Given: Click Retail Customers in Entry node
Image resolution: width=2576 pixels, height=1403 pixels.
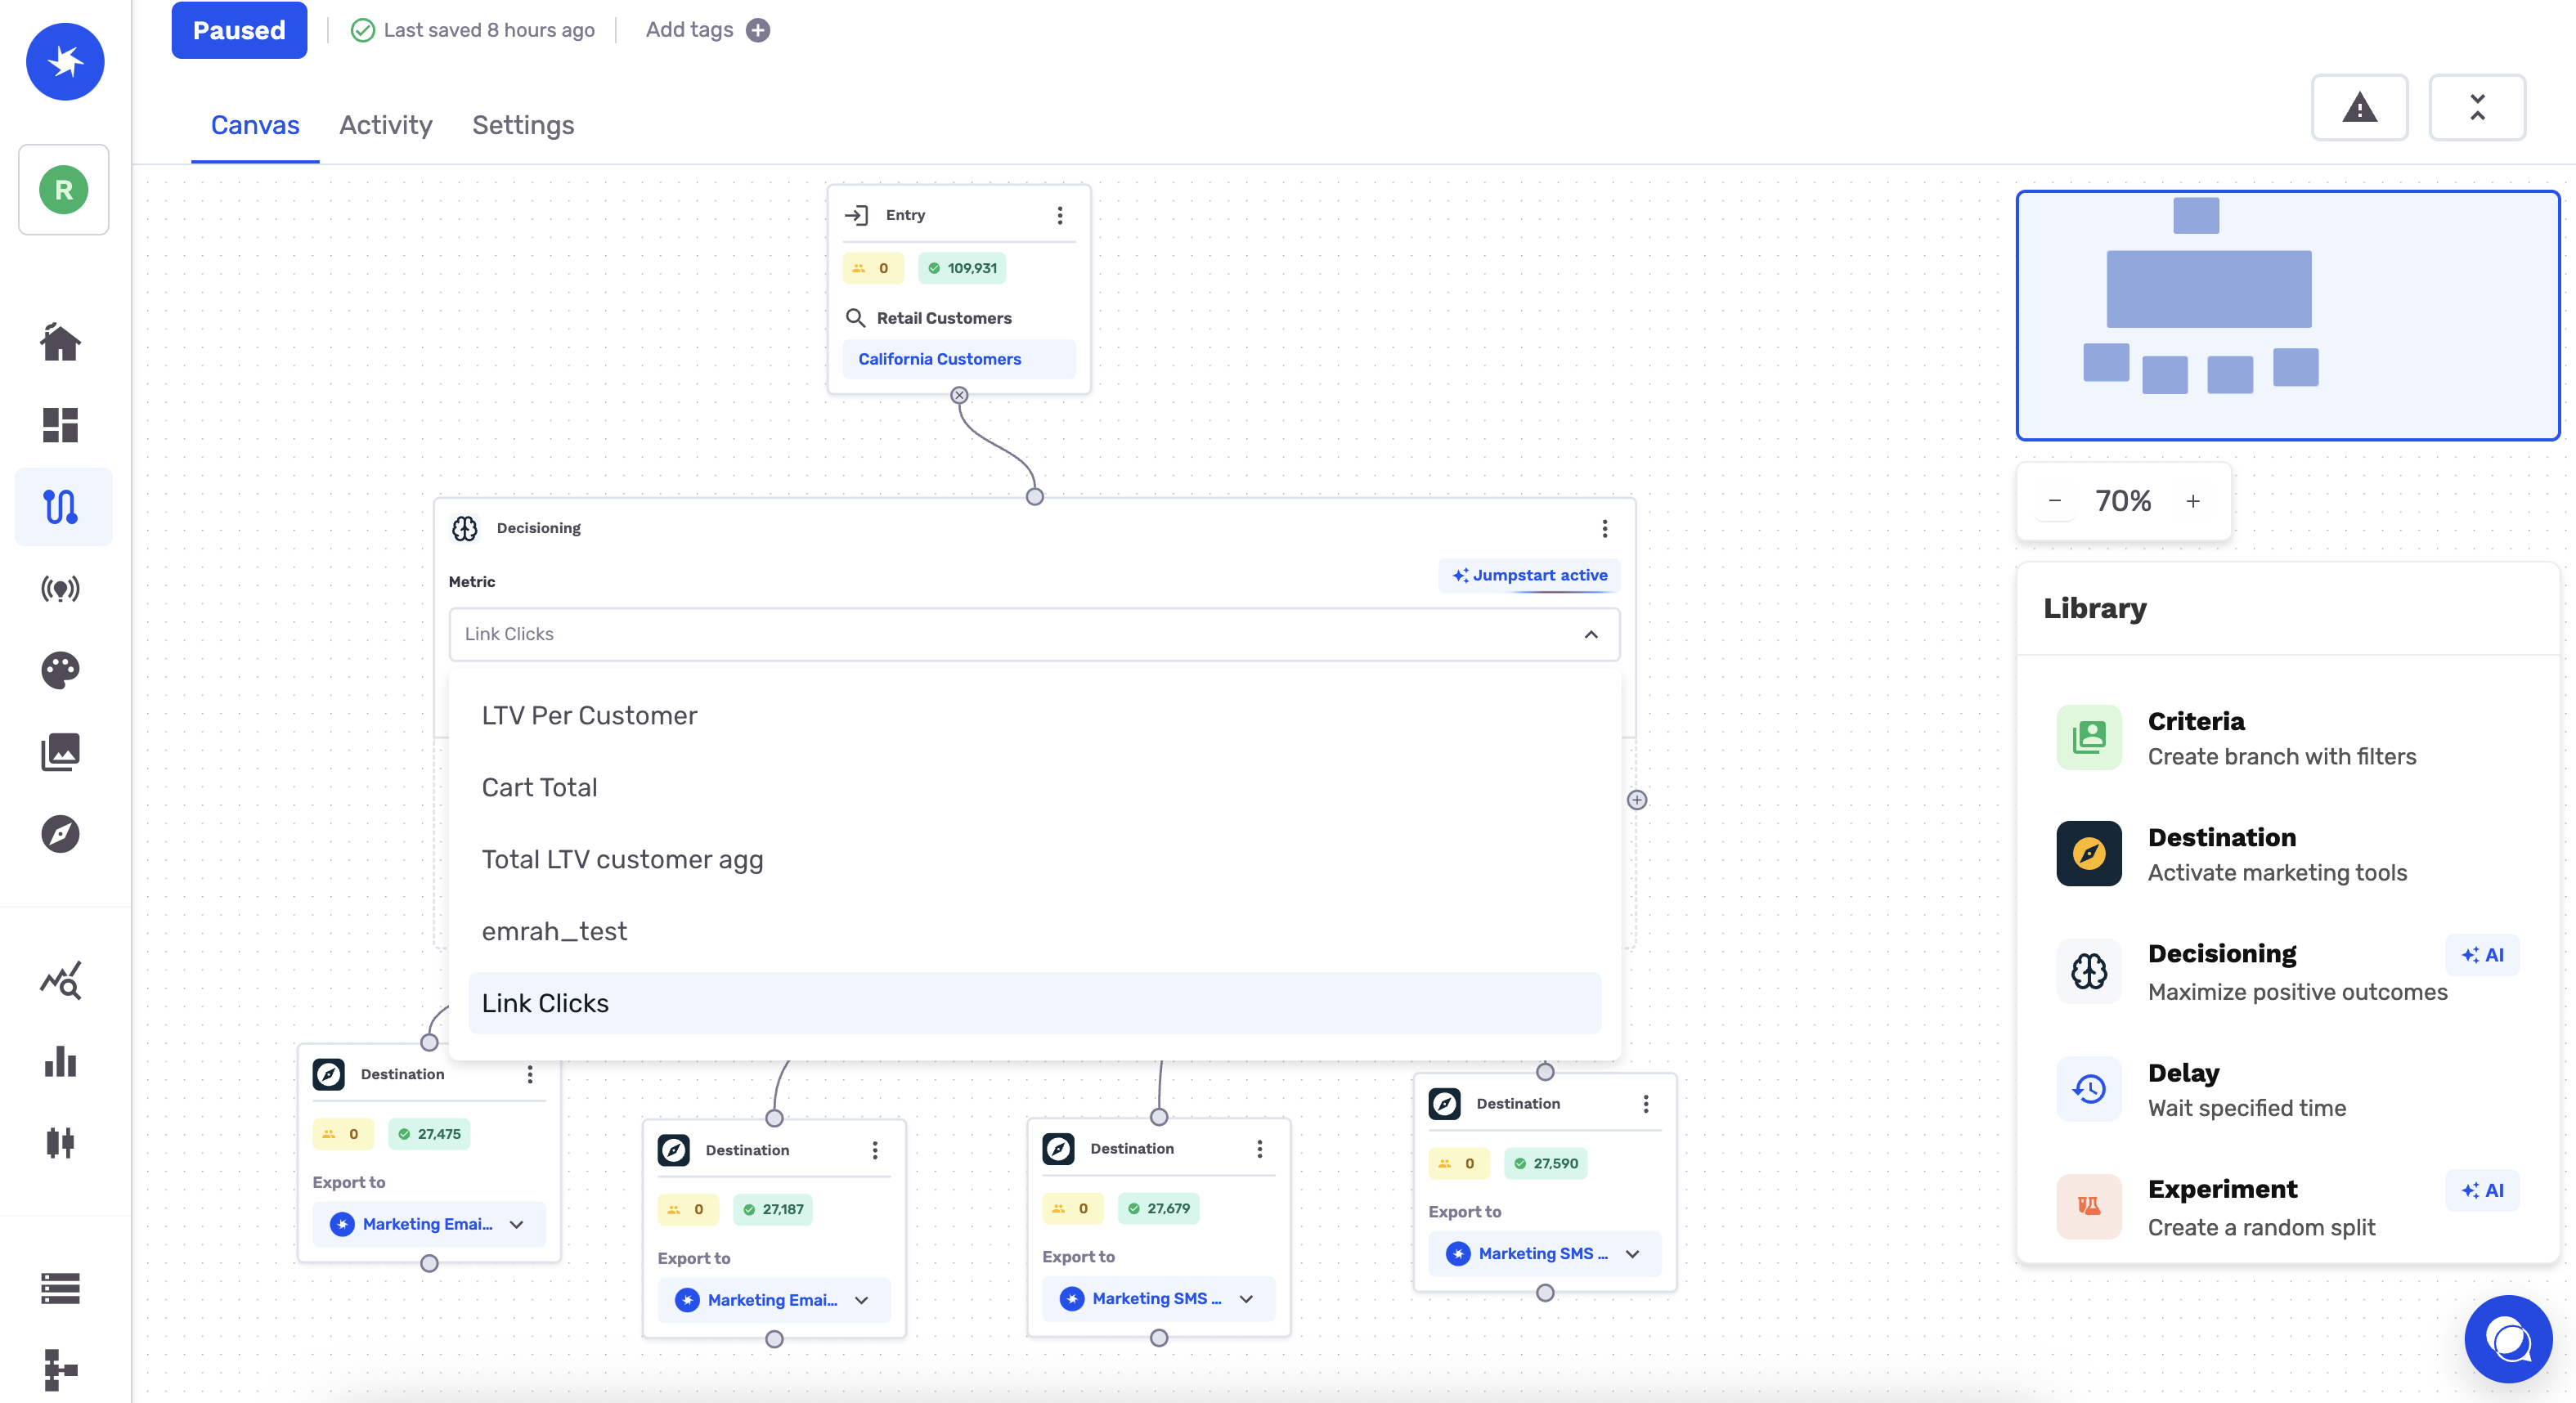Looking at the screenshot, I should 944,318.
